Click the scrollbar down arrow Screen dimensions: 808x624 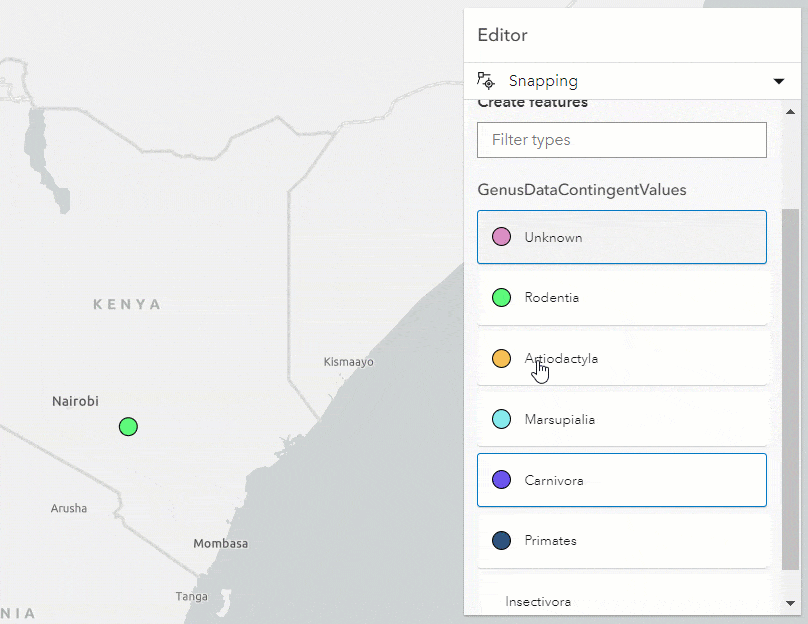click(790, 603)
